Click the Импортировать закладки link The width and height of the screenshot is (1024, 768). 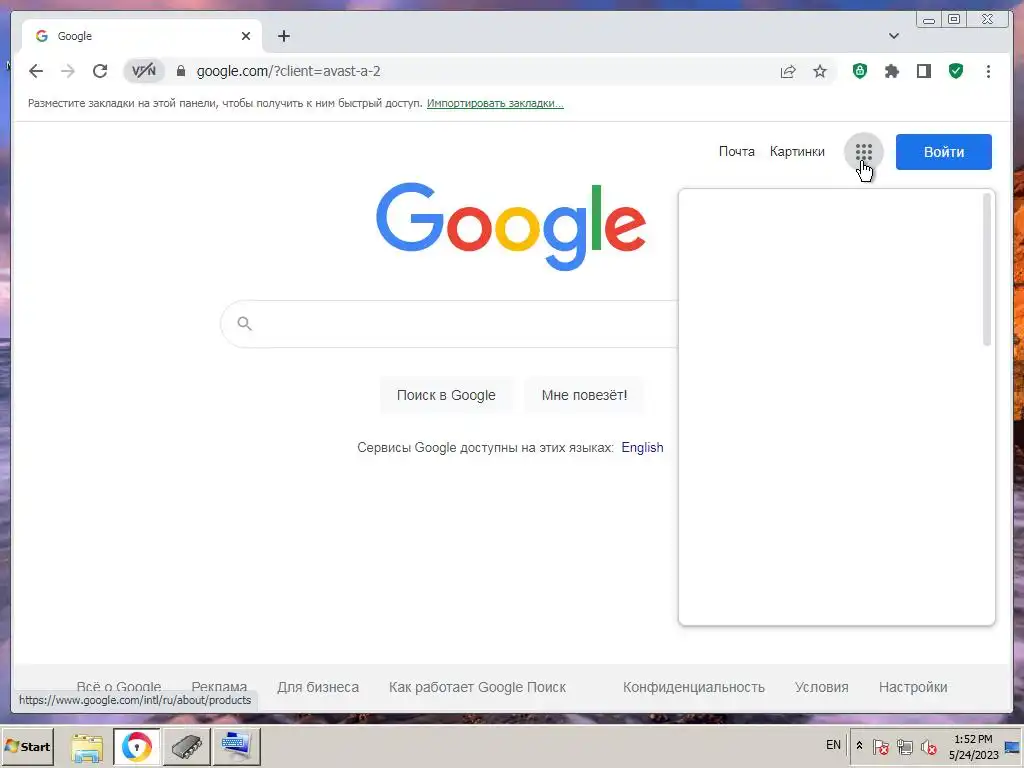tap(495, 103)
